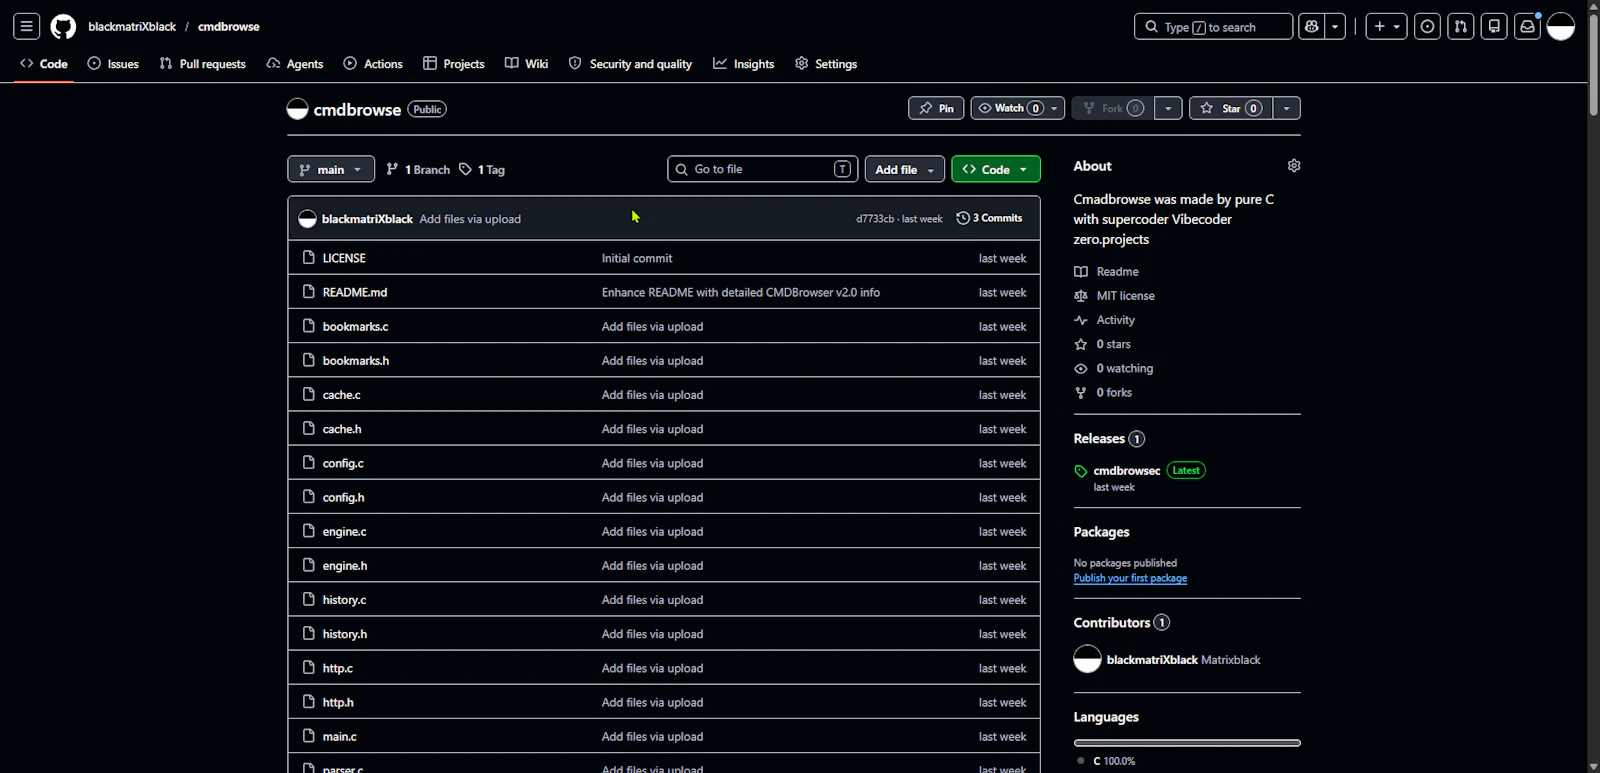This screenshot has height=773, width=1600.
Task: Open the history.c file
Action: [x=344, y=600]
